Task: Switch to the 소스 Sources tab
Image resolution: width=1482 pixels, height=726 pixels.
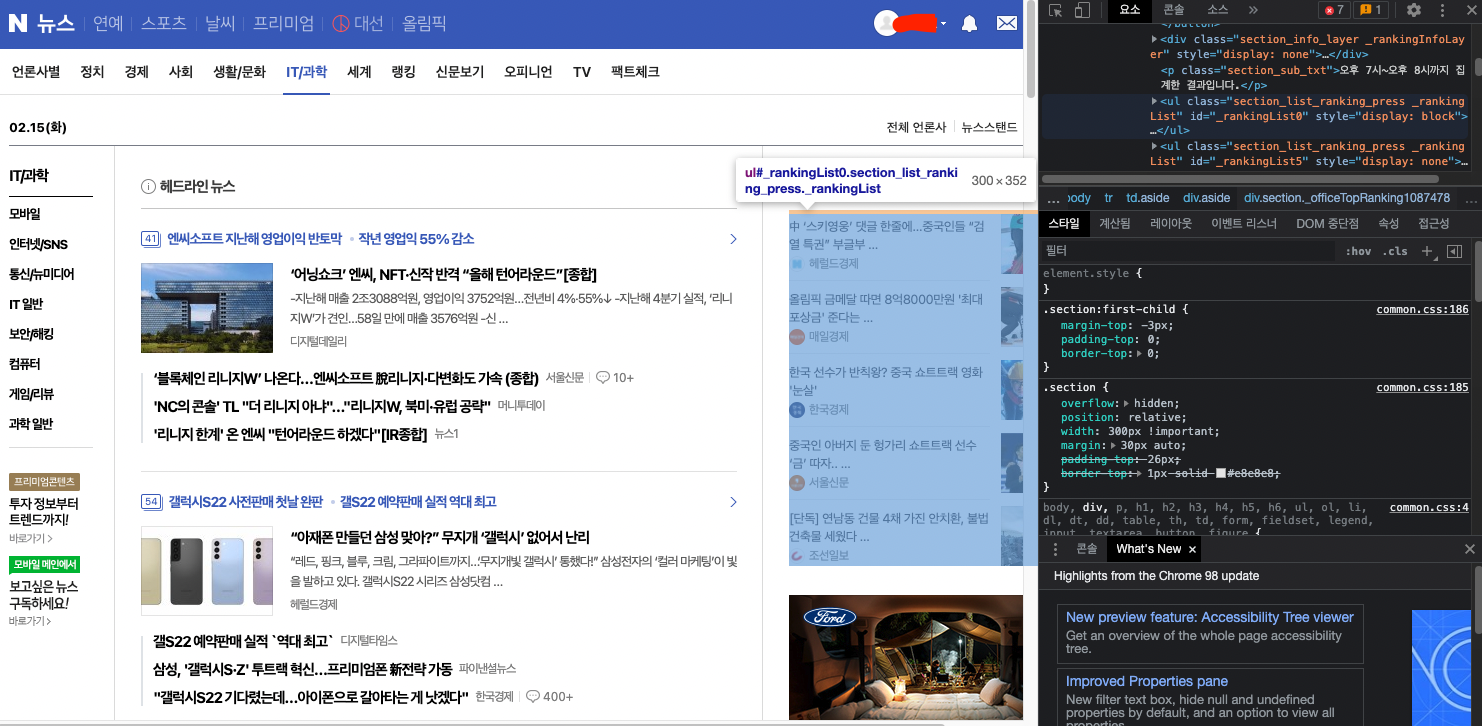Action: [1217, 10]
